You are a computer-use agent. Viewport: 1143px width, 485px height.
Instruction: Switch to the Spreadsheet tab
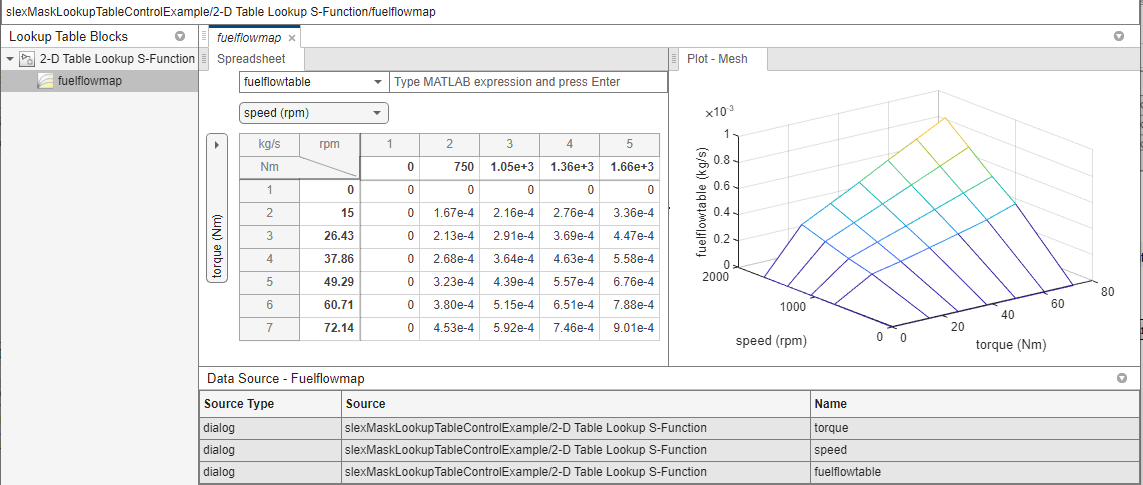pyautogui.click(x=251, y=59)
